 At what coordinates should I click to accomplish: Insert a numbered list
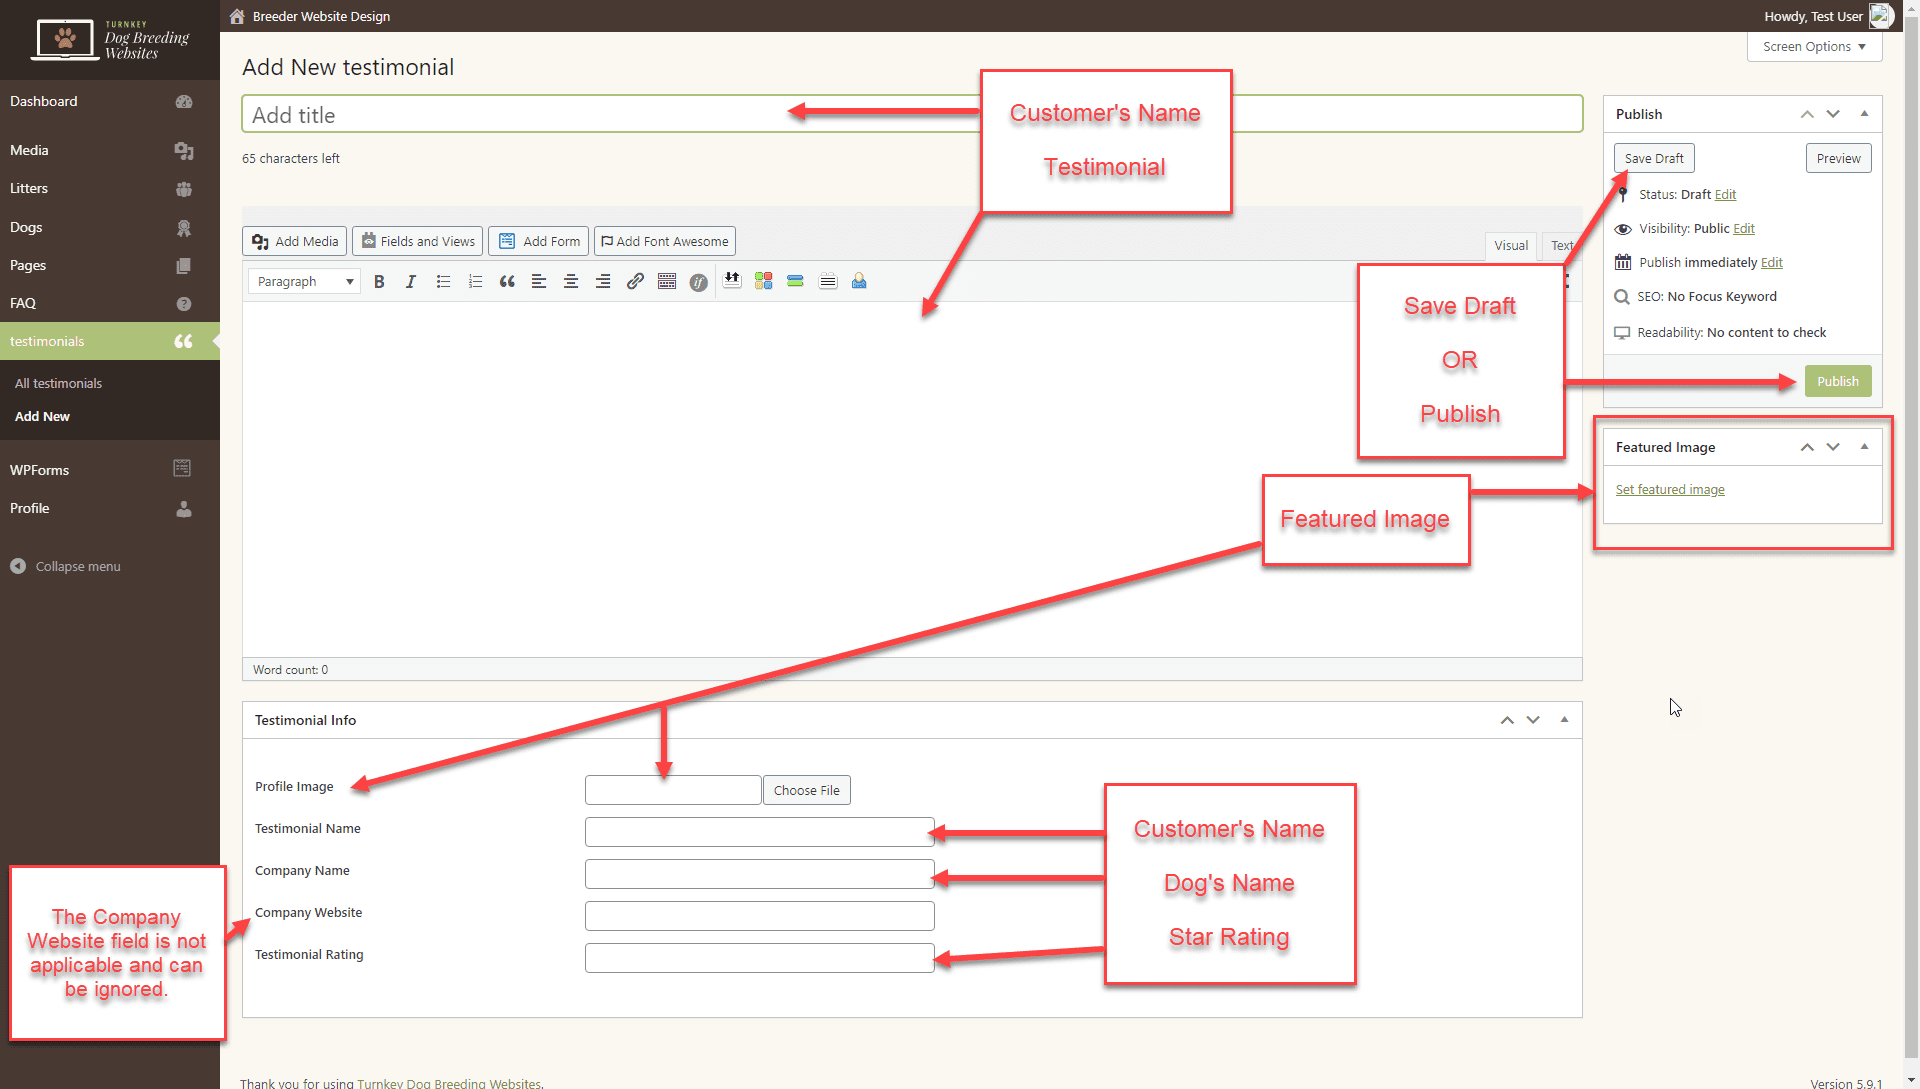pos(475,282)
